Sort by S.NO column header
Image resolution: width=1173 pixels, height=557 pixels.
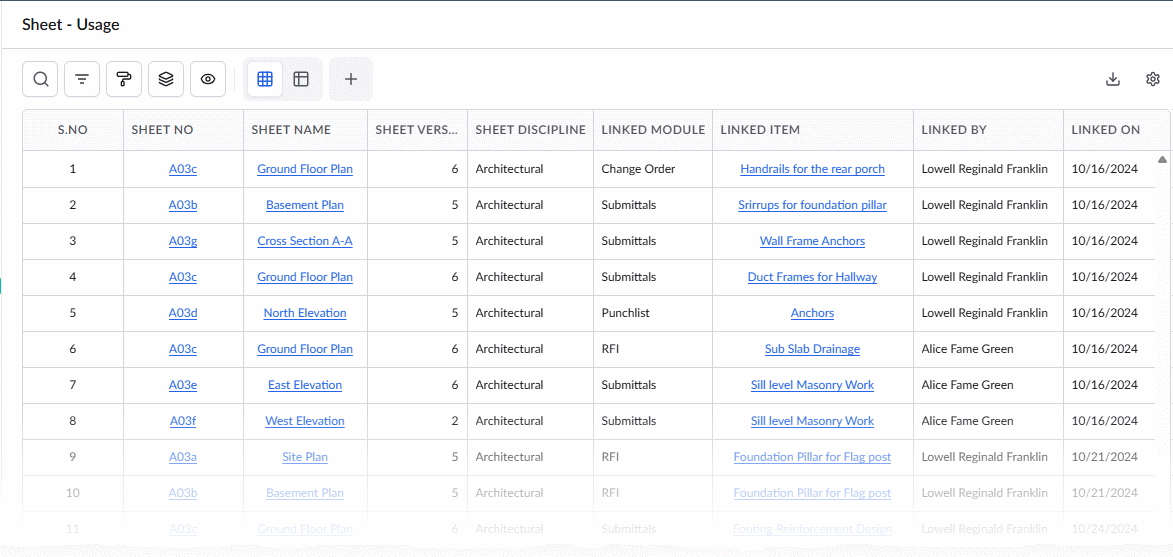click(x=73, y=130)
